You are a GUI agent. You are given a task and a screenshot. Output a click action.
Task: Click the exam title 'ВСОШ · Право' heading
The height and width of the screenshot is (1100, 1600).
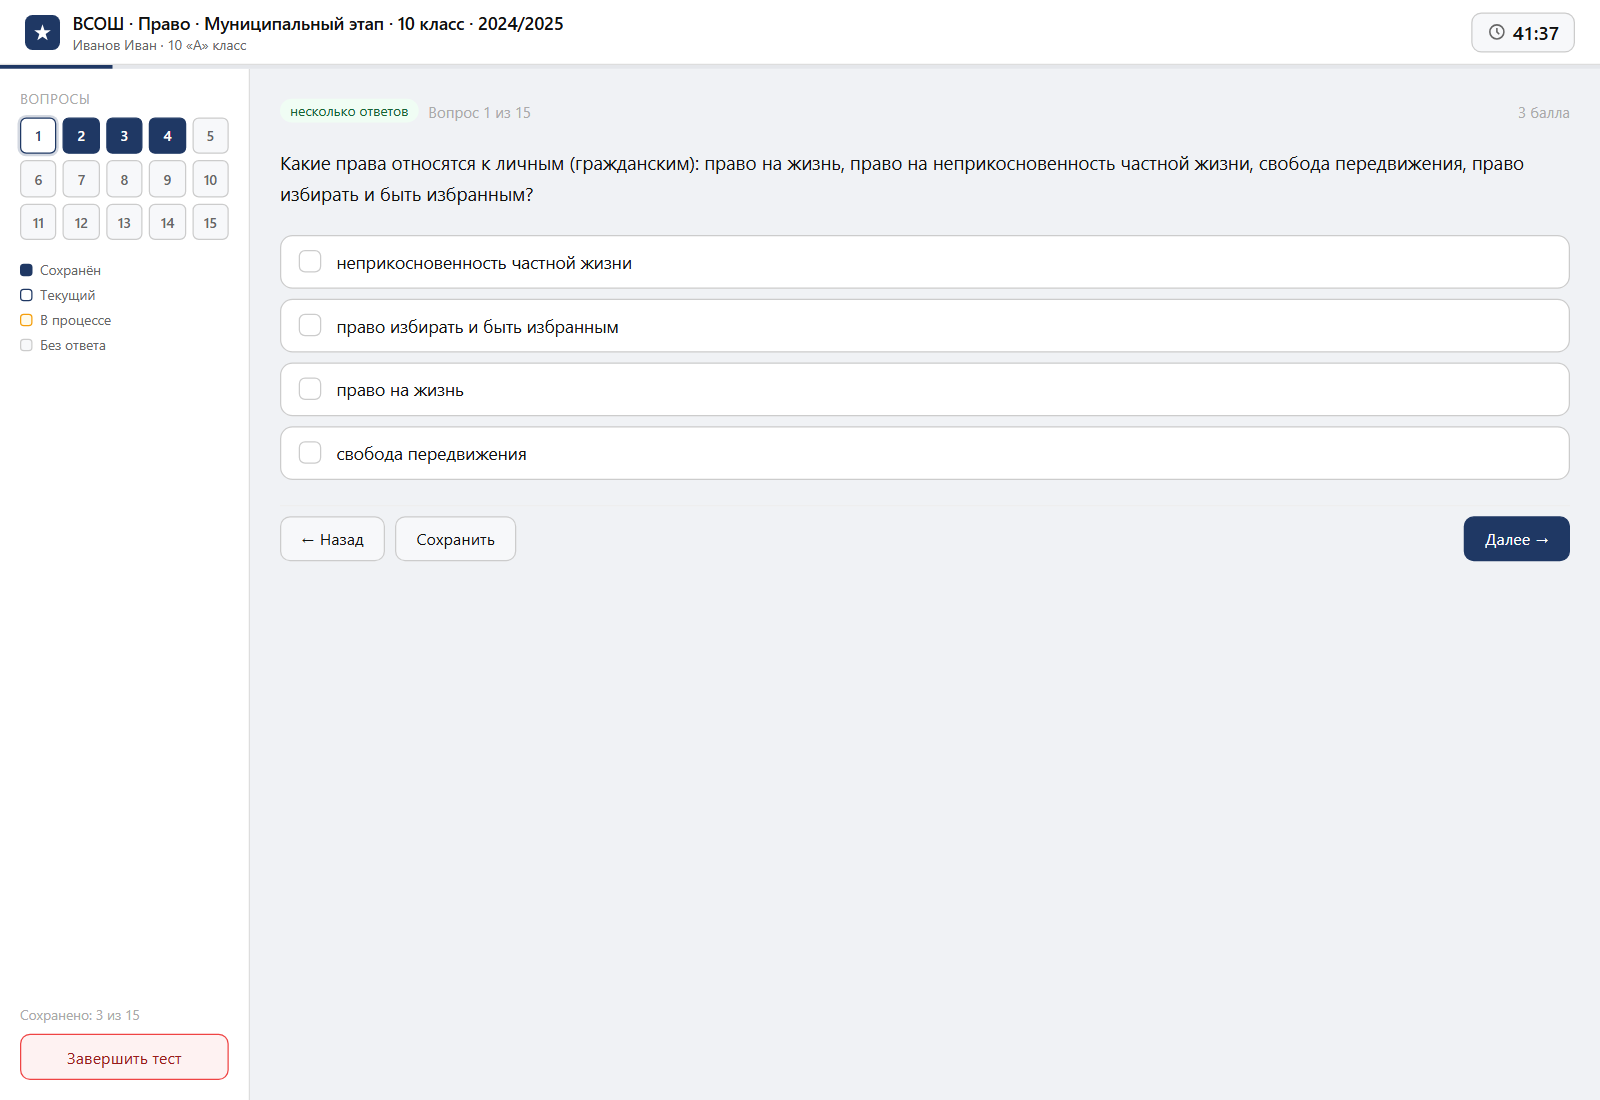[x=318, y=24]
